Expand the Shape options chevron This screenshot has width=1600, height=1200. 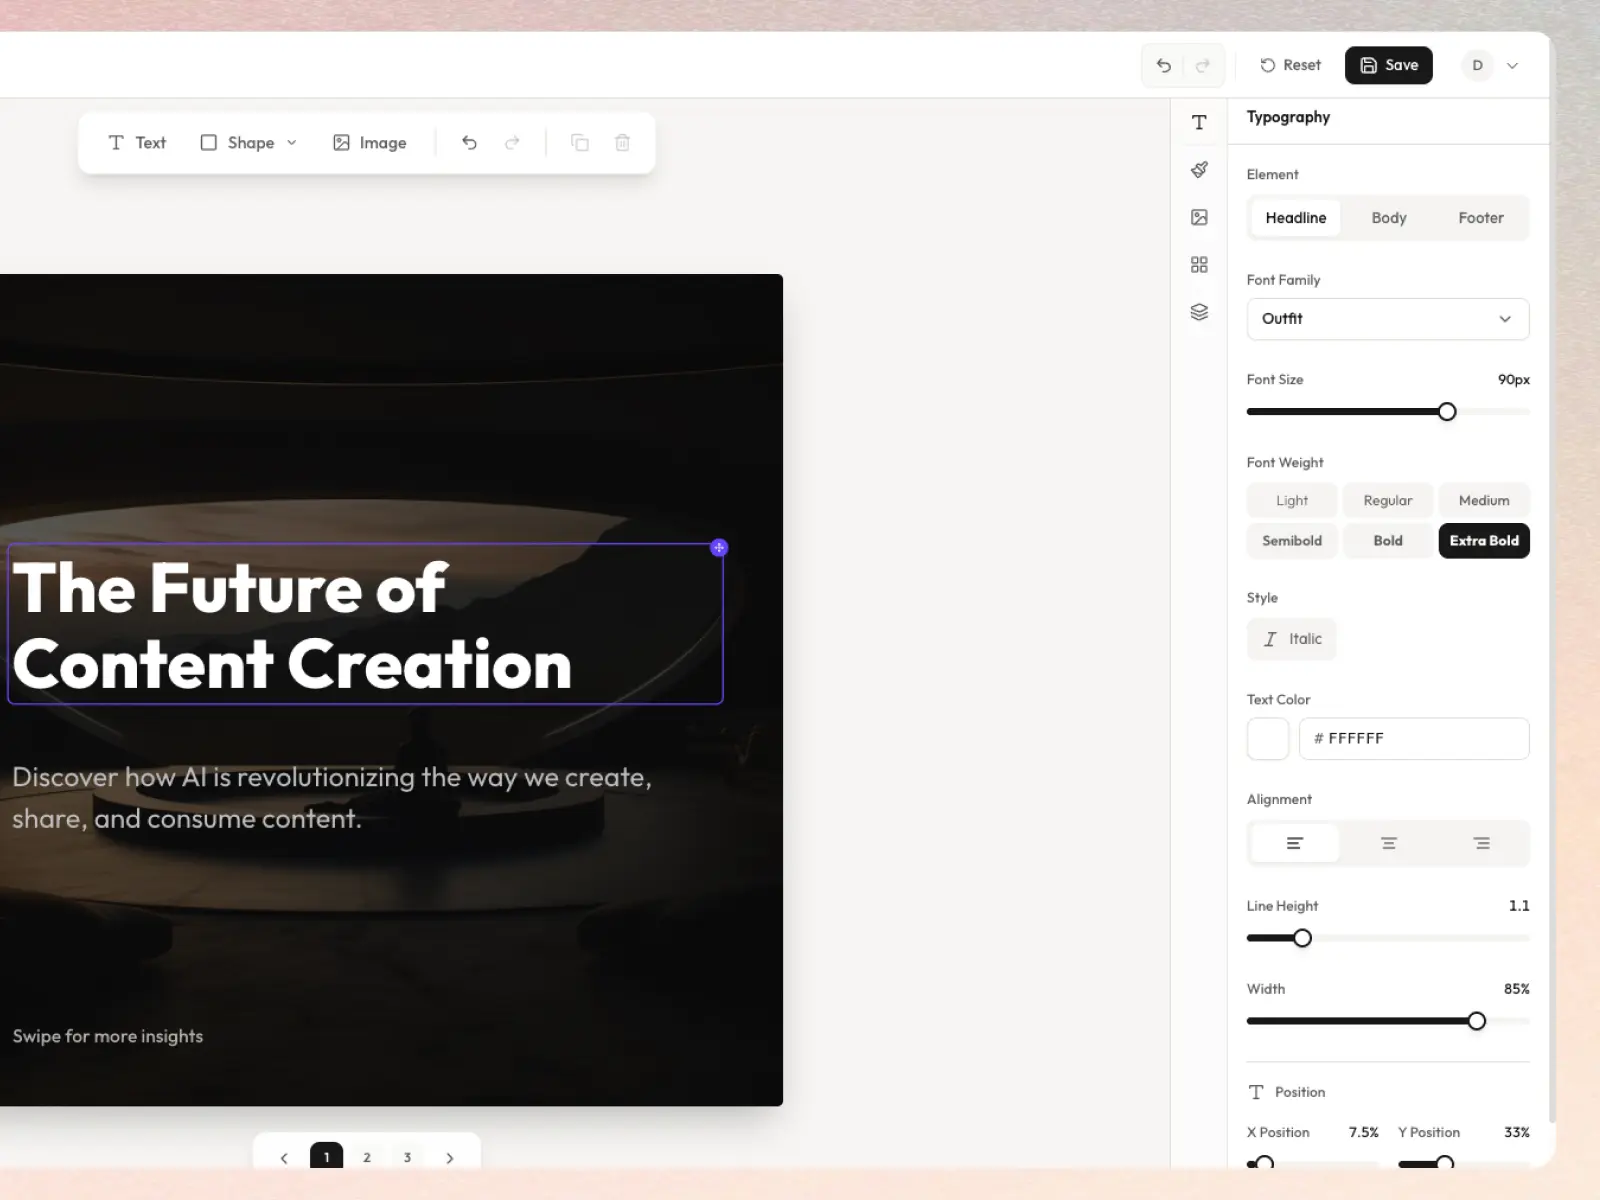(x=291, y=142)
